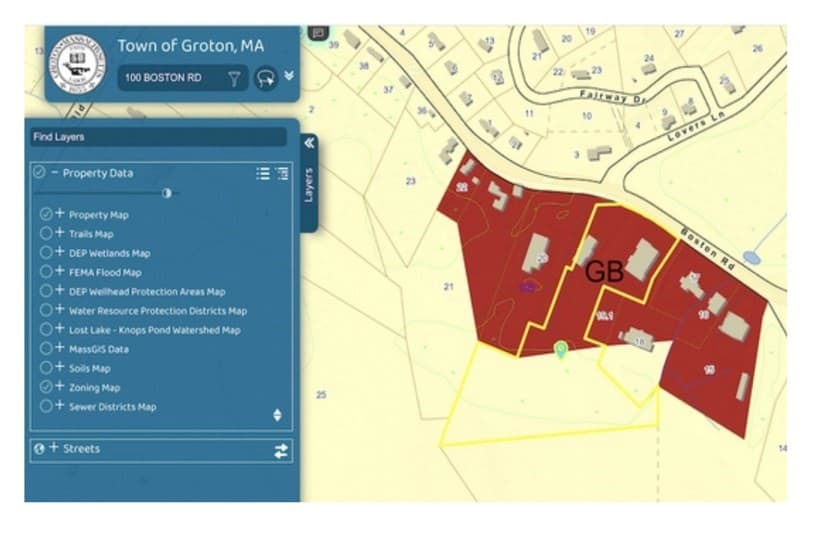Enable the DEP Wetlands Map layer
The image size is (826, 542).
[x=46, y=252]
